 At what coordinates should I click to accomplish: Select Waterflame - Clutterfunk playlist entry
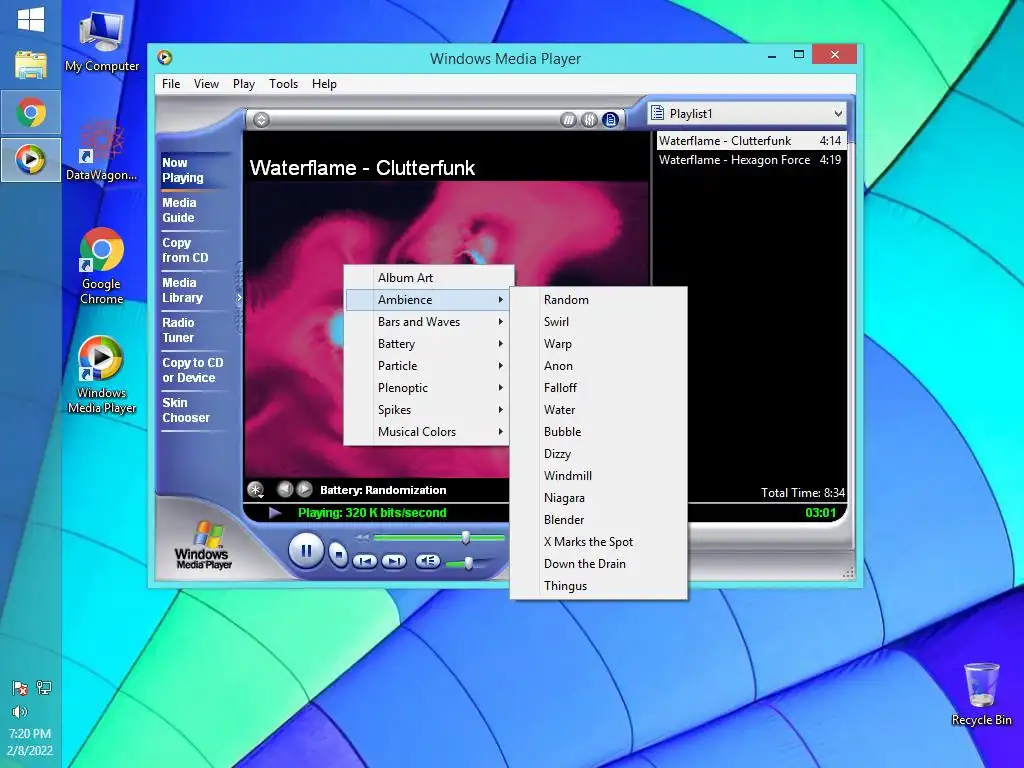click(750, 140)
